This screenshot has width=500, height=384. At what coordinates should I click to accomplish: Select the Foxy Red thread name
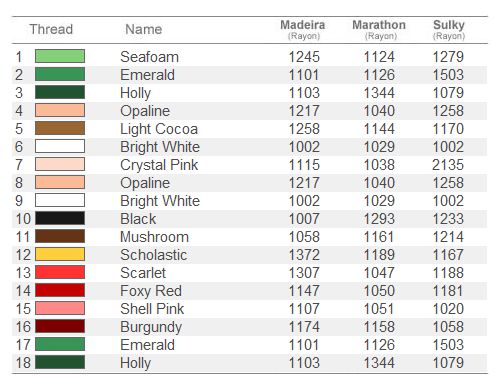coord(151,291)
